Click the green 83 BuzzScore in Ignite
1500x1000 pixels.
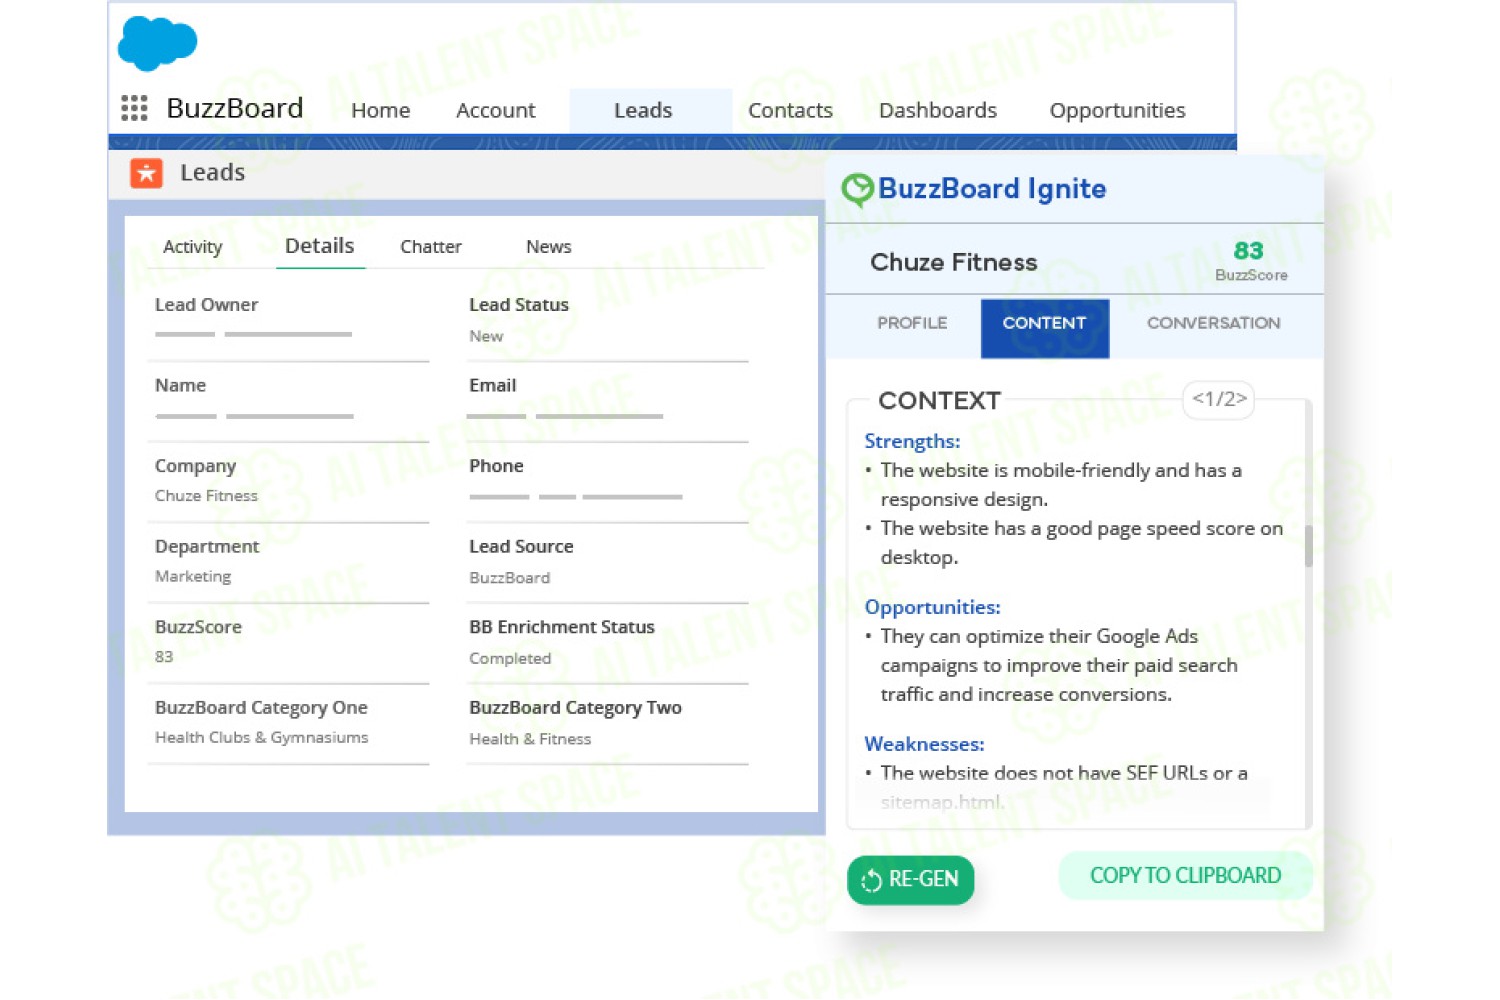pyautogui.click(x=1248, y=251)
